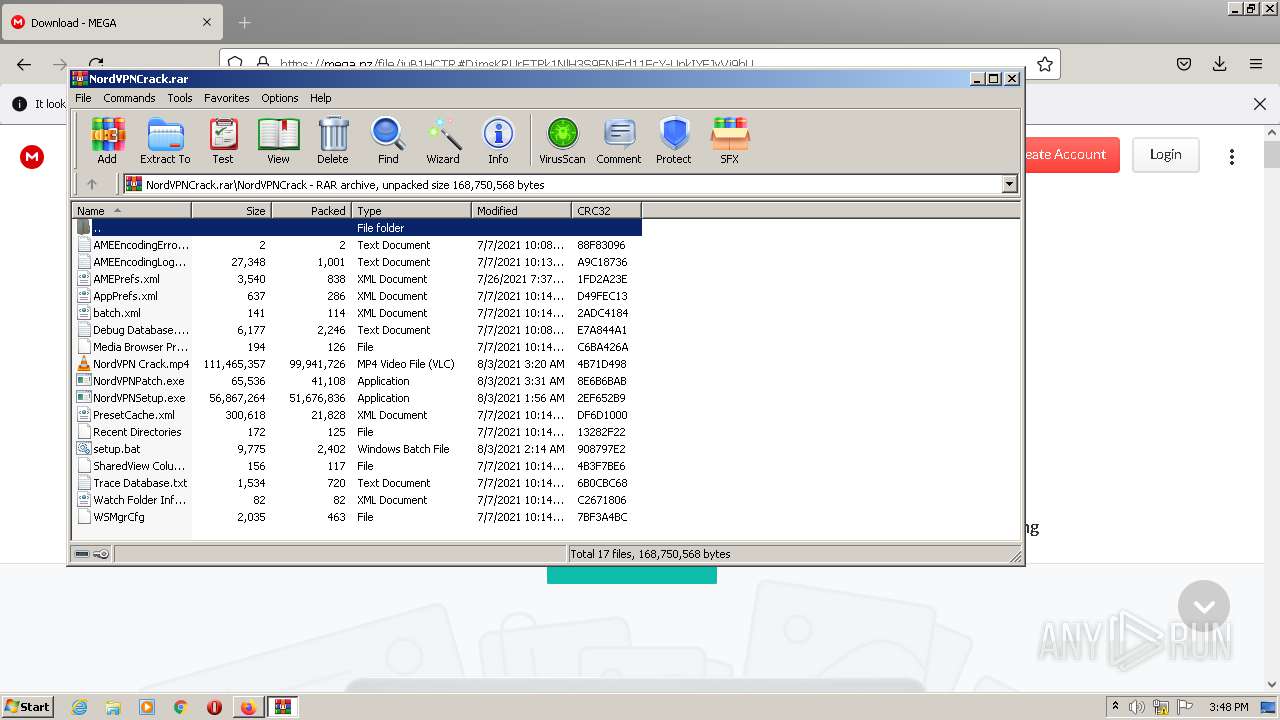Click the Protect shield icon
The image size is (1280, 720).
(x=674, y=140)
